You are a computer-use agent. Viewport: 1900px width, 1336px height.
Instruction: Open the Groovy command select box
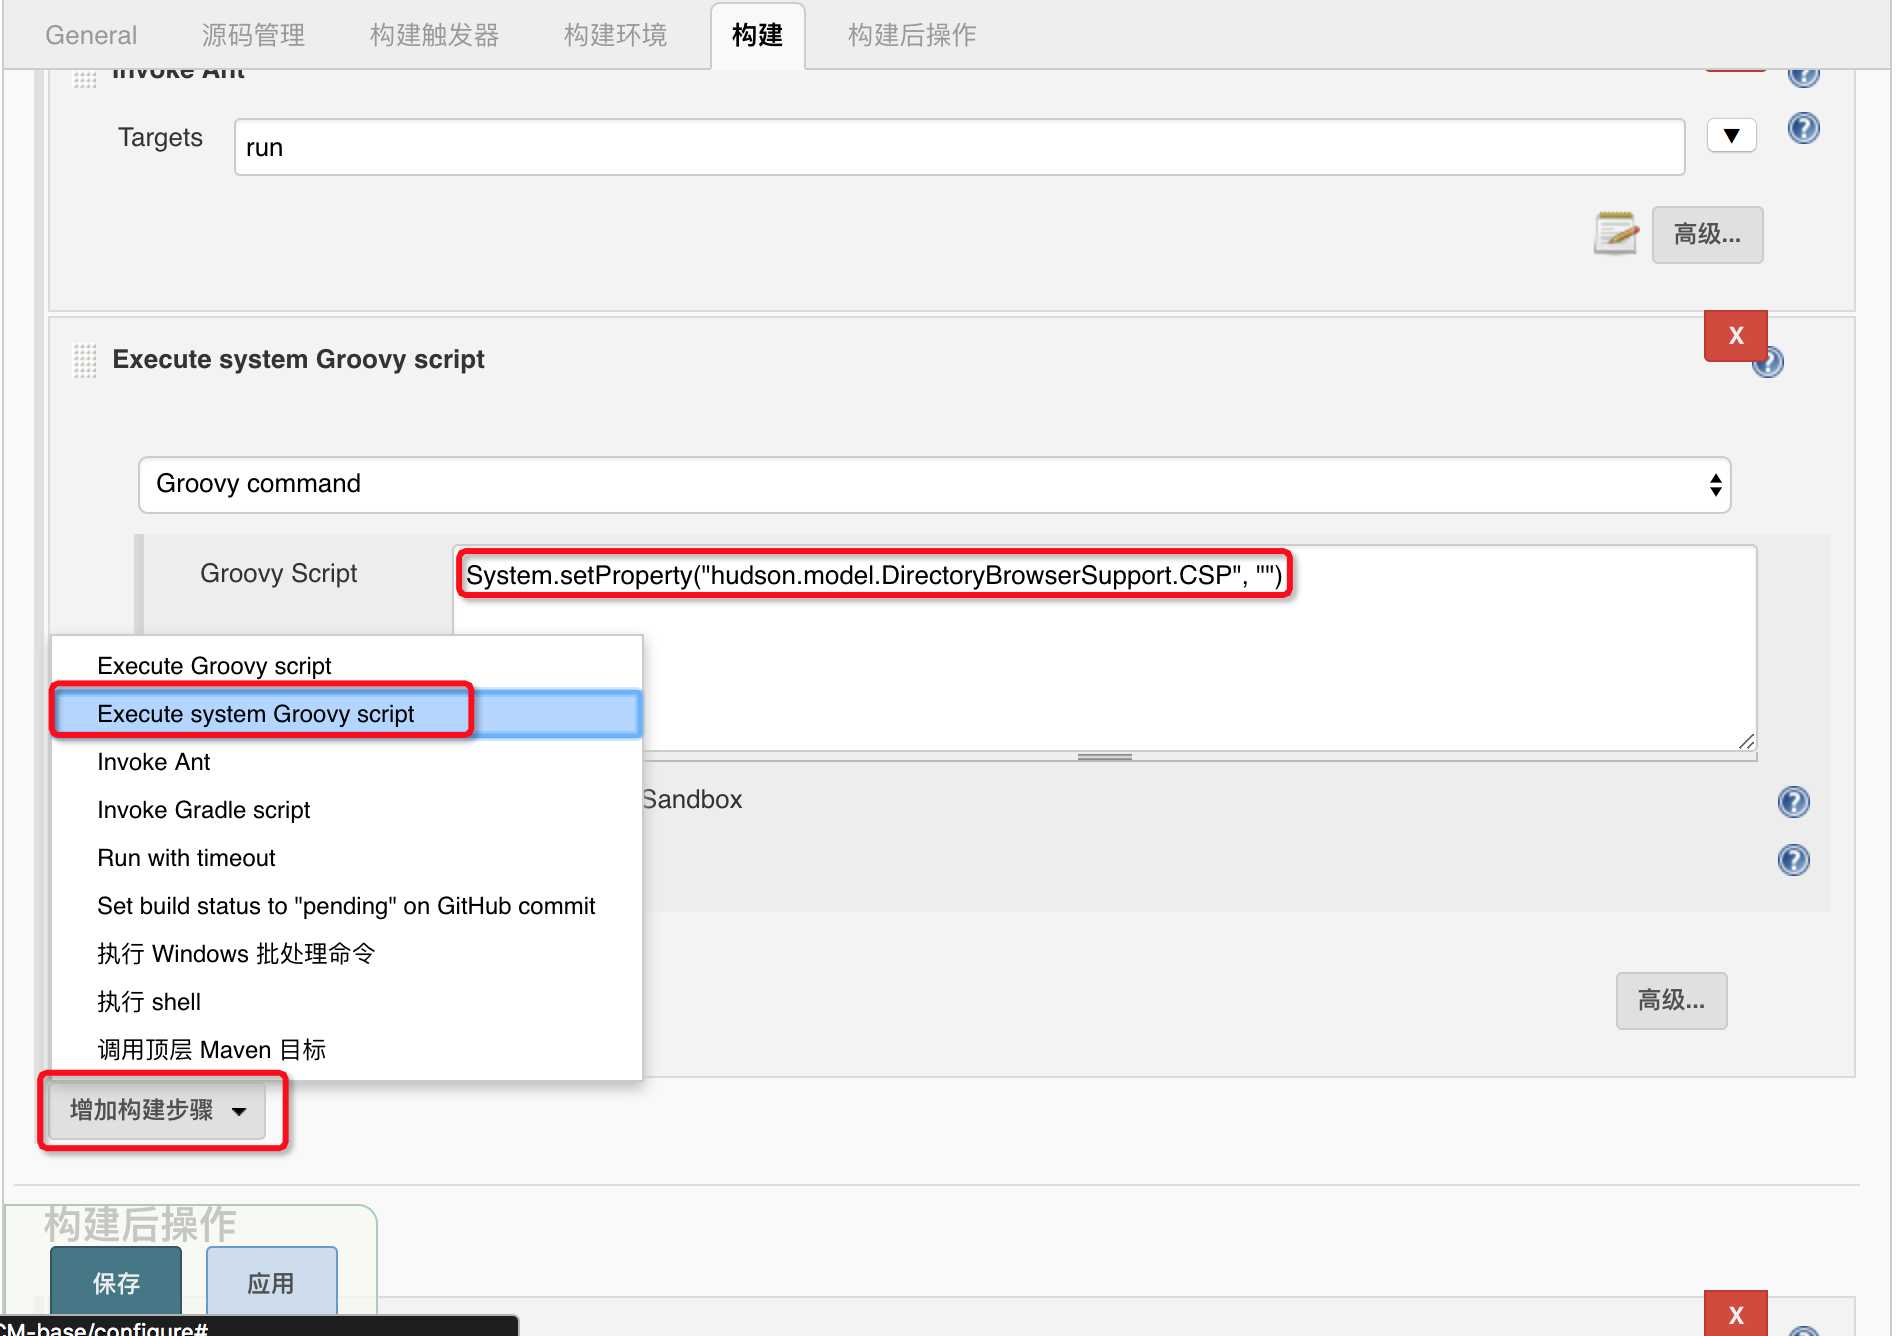tap(934, 485)
